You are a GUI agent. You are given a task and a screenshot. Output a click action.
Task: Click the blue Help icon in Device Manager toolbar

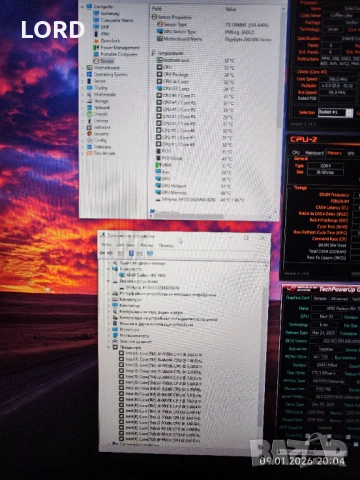pyautogui.click(x=131, y=253)
